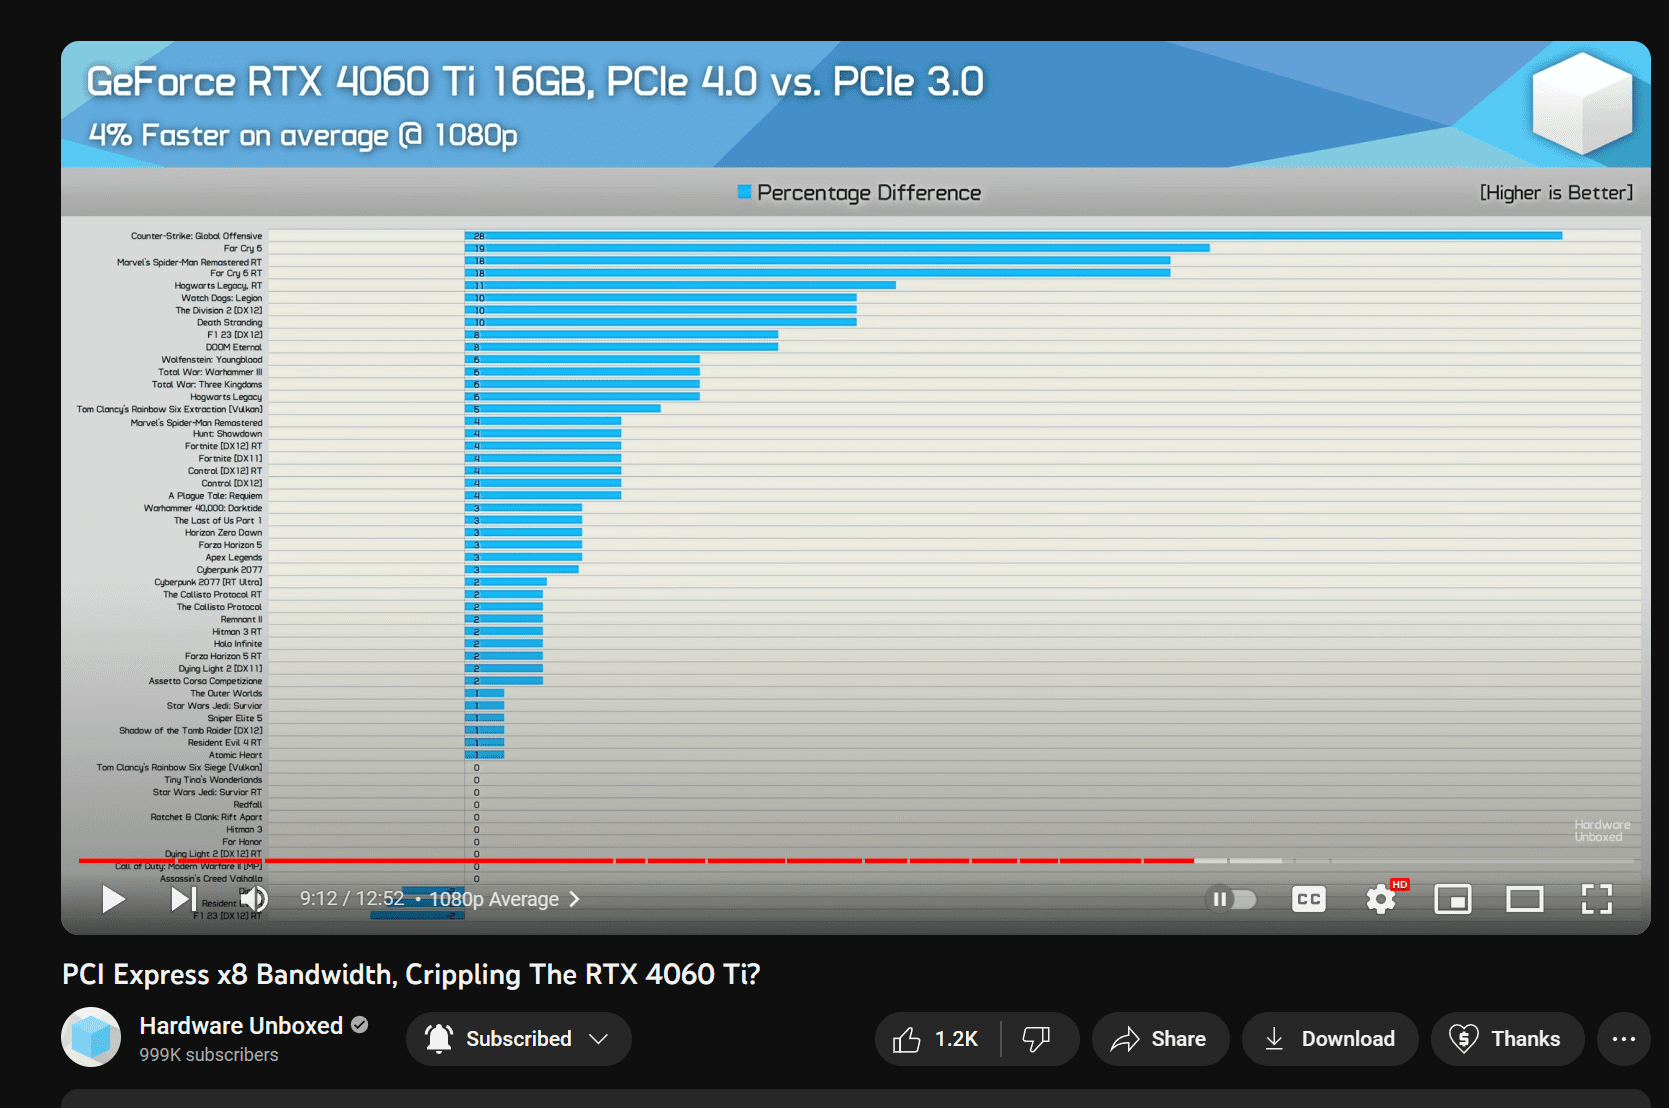1669x1108 pixels.
Task: Click the Death Stranding chart label
Action: [229, 323]
